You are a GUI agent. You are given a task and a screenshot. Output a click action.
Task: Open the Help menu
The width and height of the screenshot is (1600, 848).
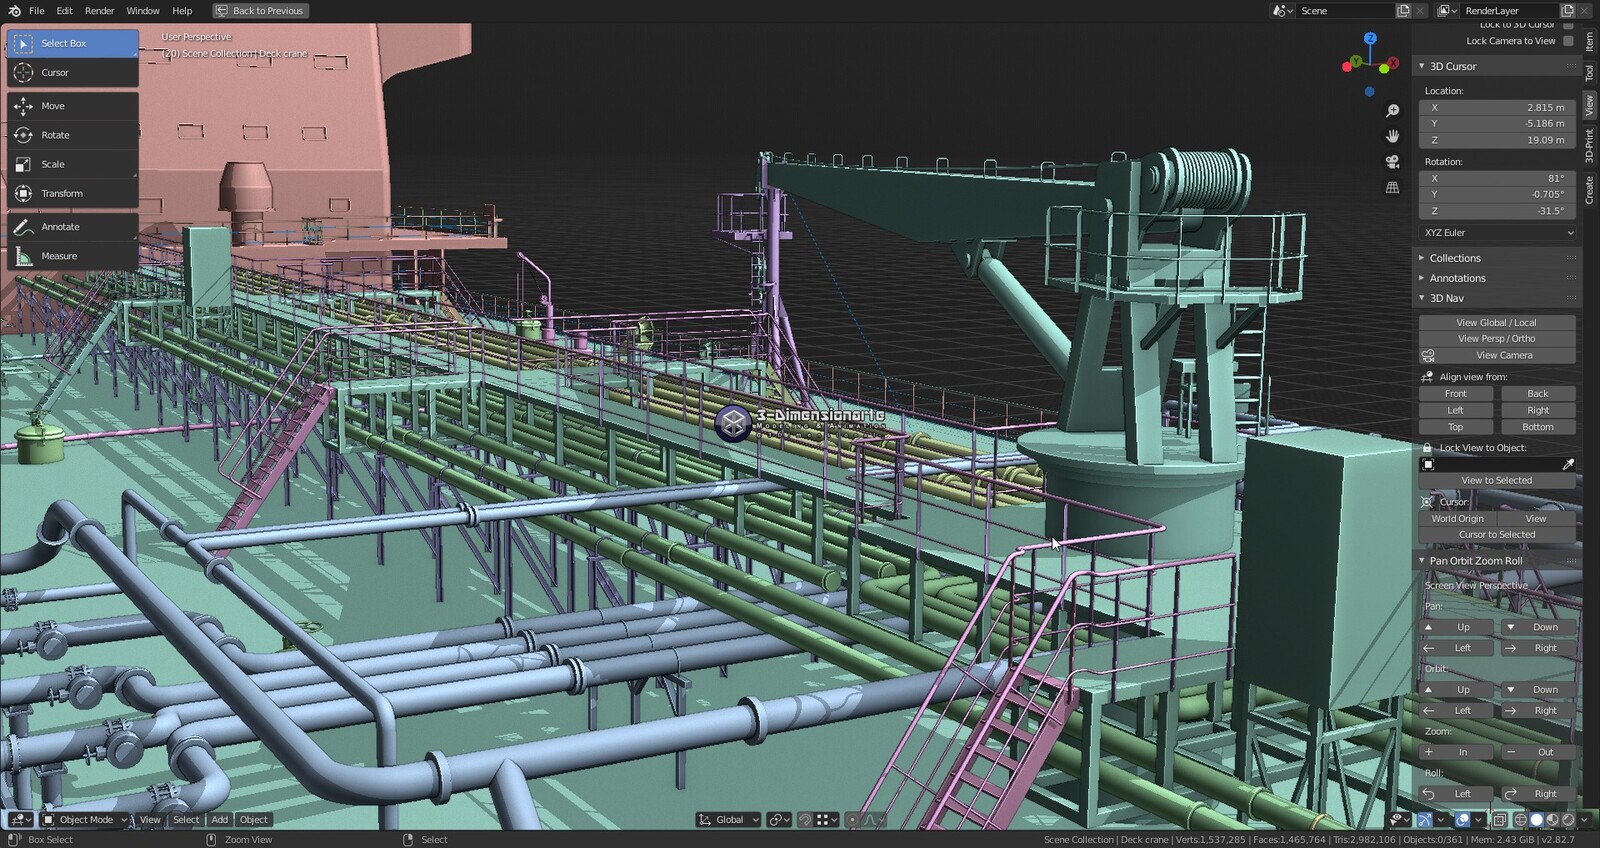click(182, 10)
